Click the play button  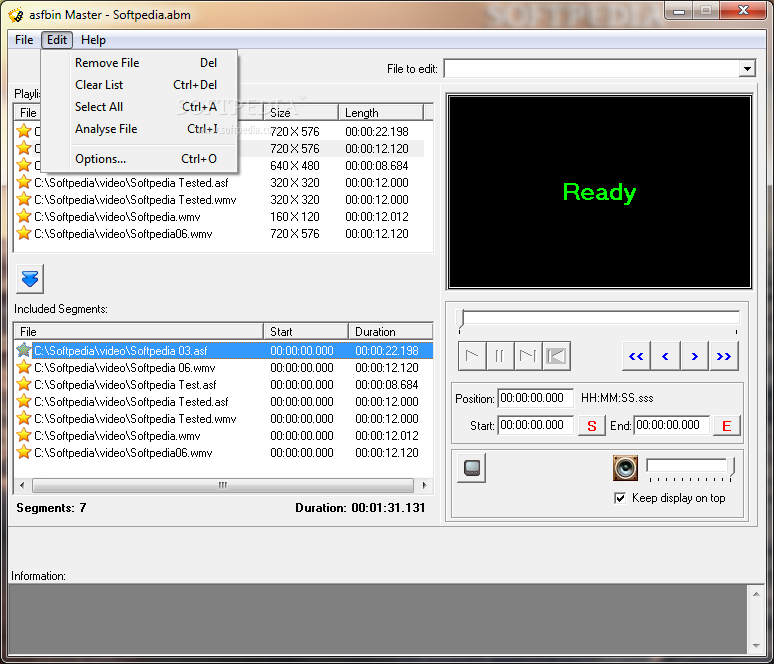pyautogui.click(x=472, y=356)
